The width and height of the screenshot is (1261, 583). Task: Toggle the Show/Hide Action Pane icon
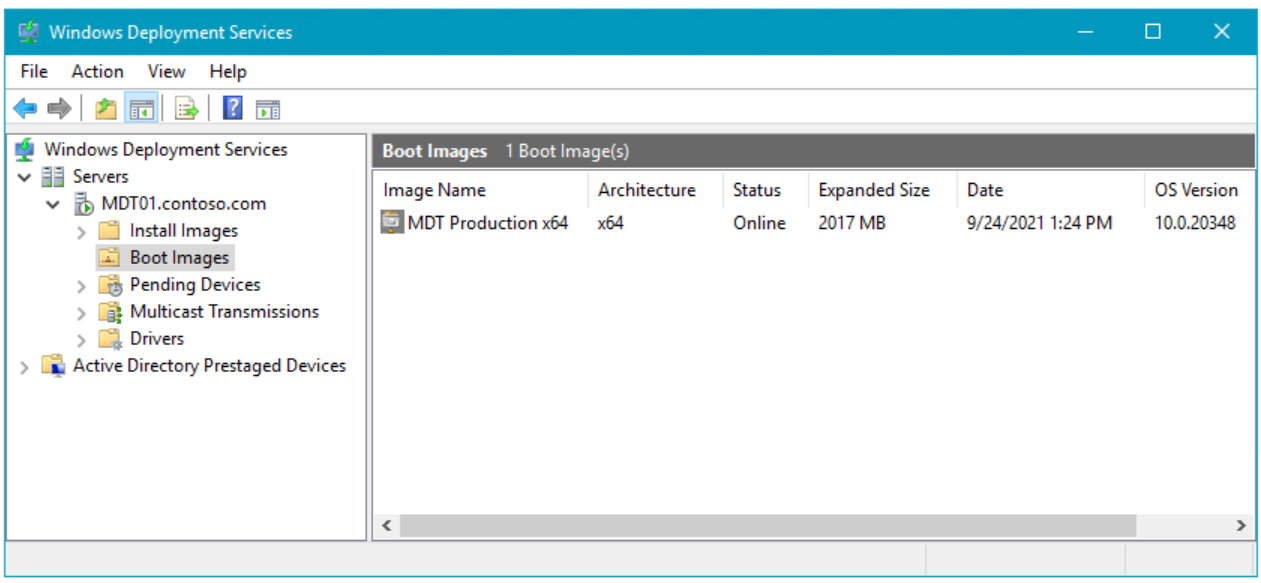(x=267, y=108)
